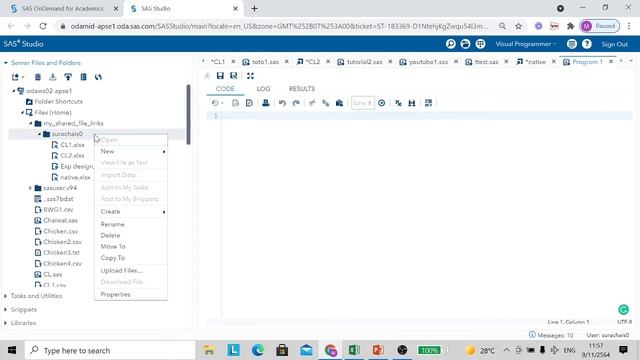Click the Print icon in the code toolbar
Viewport: 640px width, 360px height.
click(x=266, y=103)
